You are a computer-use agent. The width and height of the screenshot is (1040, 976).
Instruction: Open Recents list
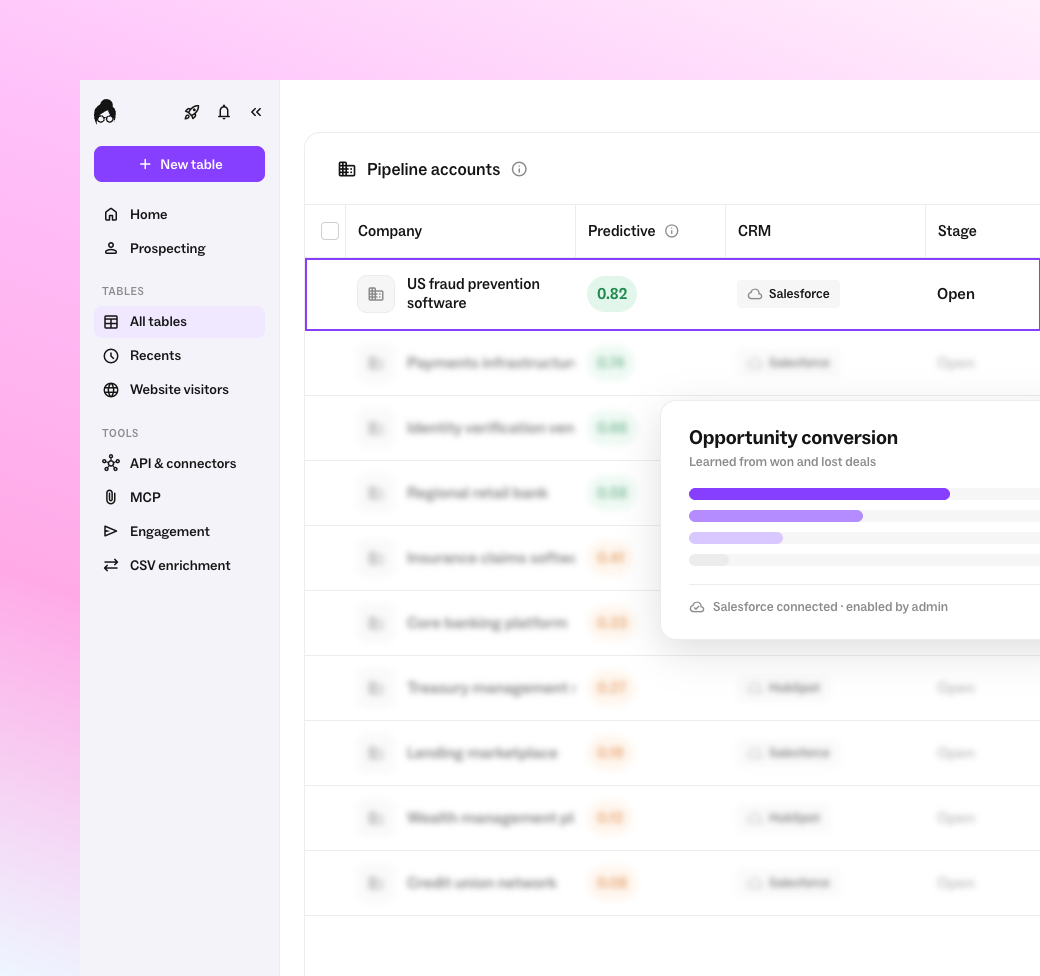click(x=179, y=355)
